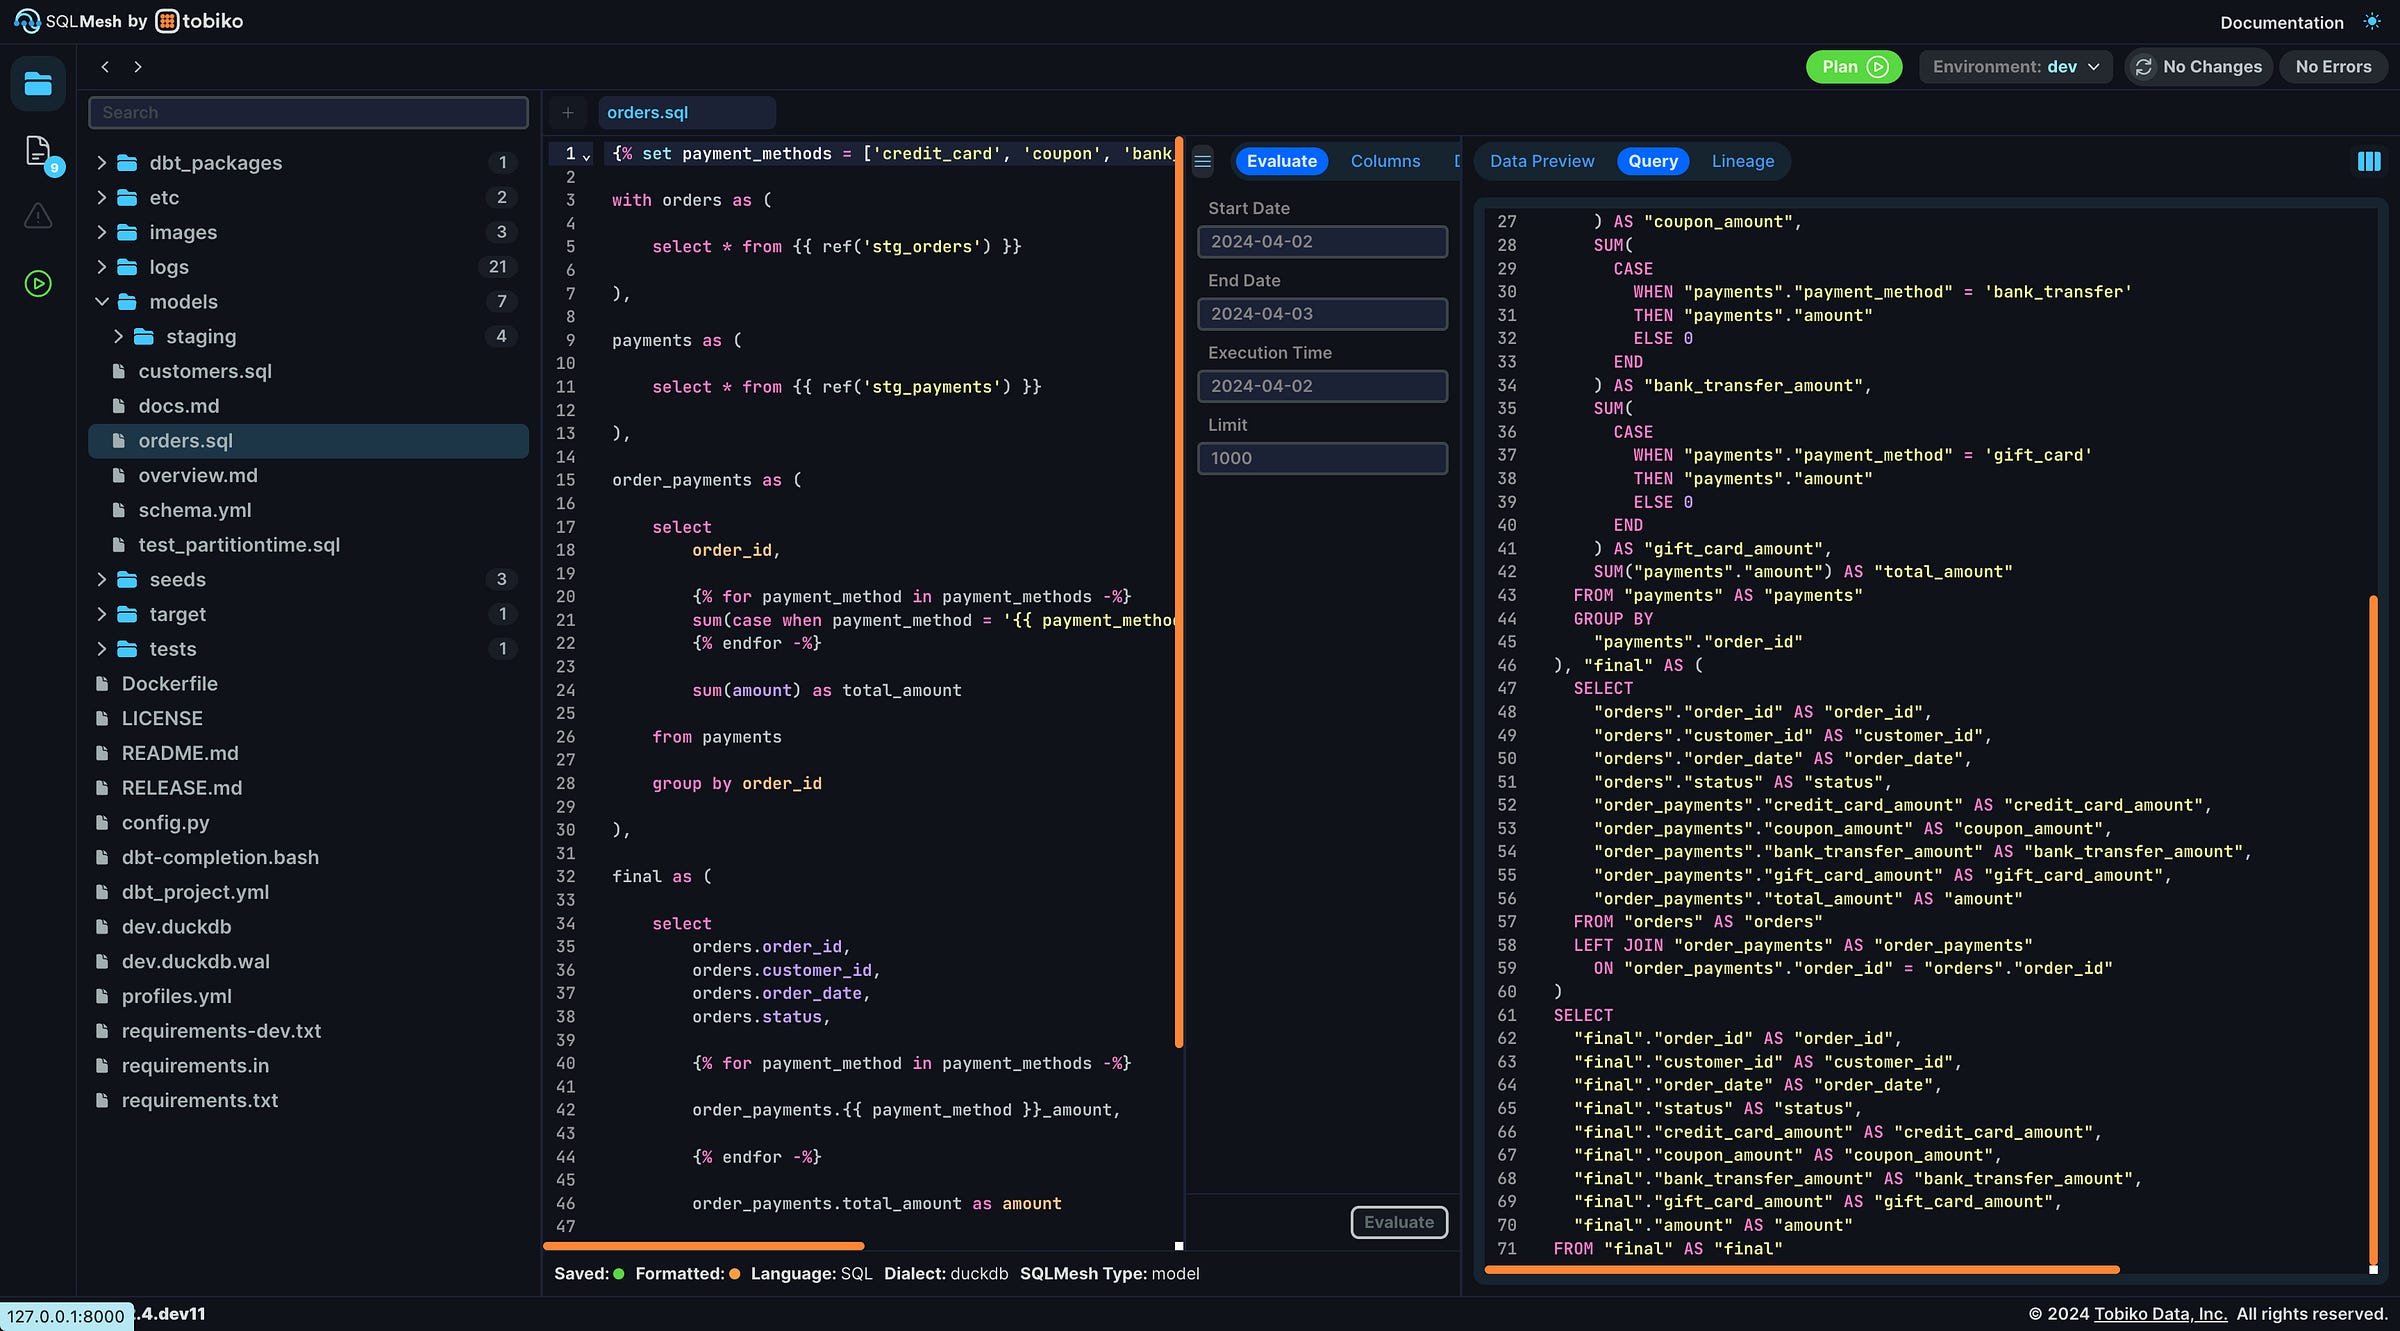Viewport: 2400px width, 1331px height.
Task: Toggle light theme with sun icon
Action: (2372, 22)
